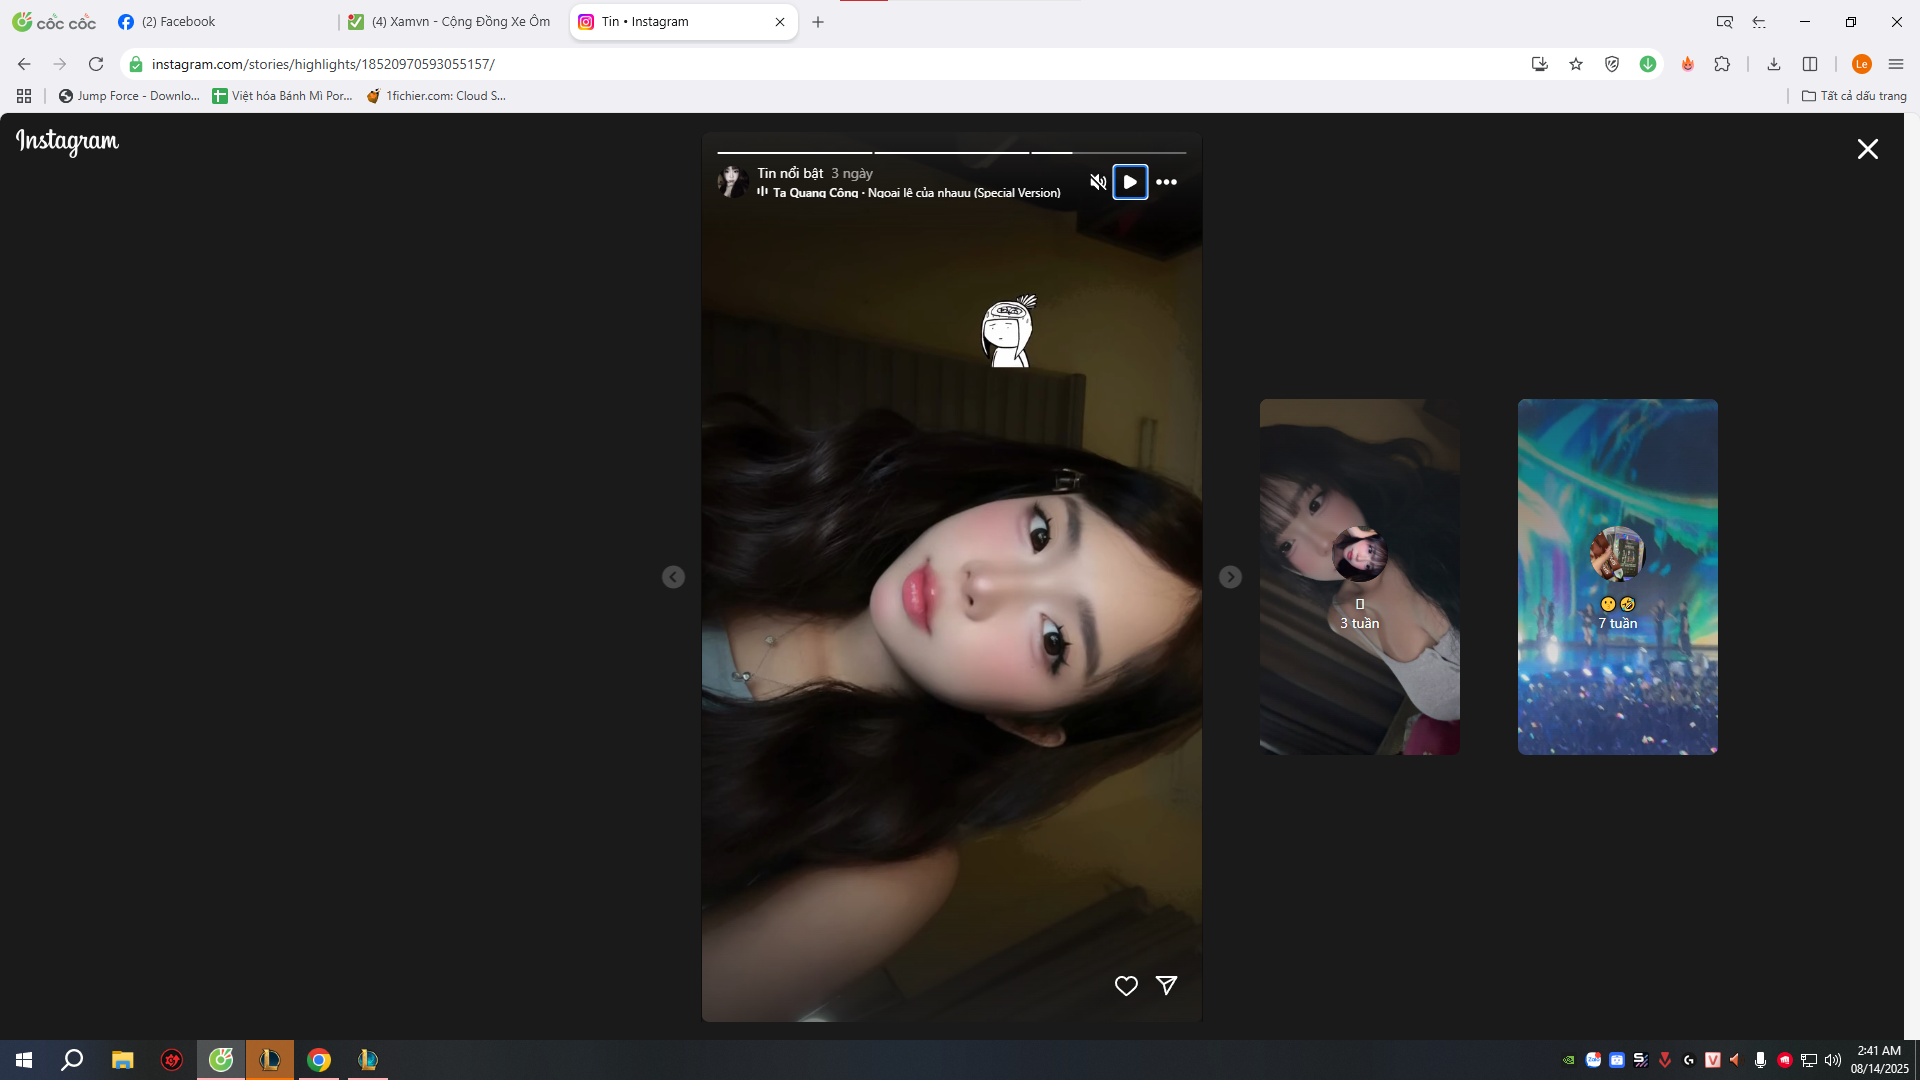The height and width of the screenshot is (1080, 1920).
Task: Mute the story audio
Action: 1097,181
